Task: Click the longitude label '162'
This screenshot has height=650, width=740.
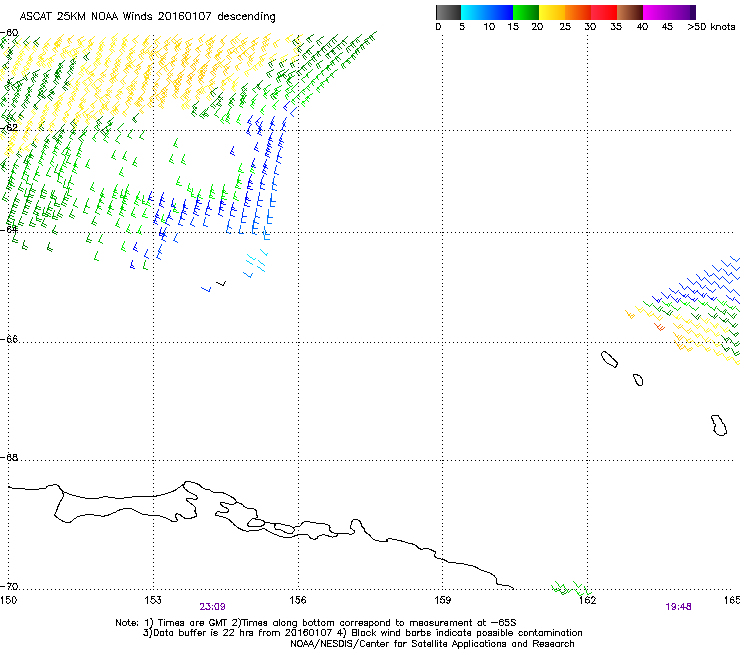Action: 587,600
